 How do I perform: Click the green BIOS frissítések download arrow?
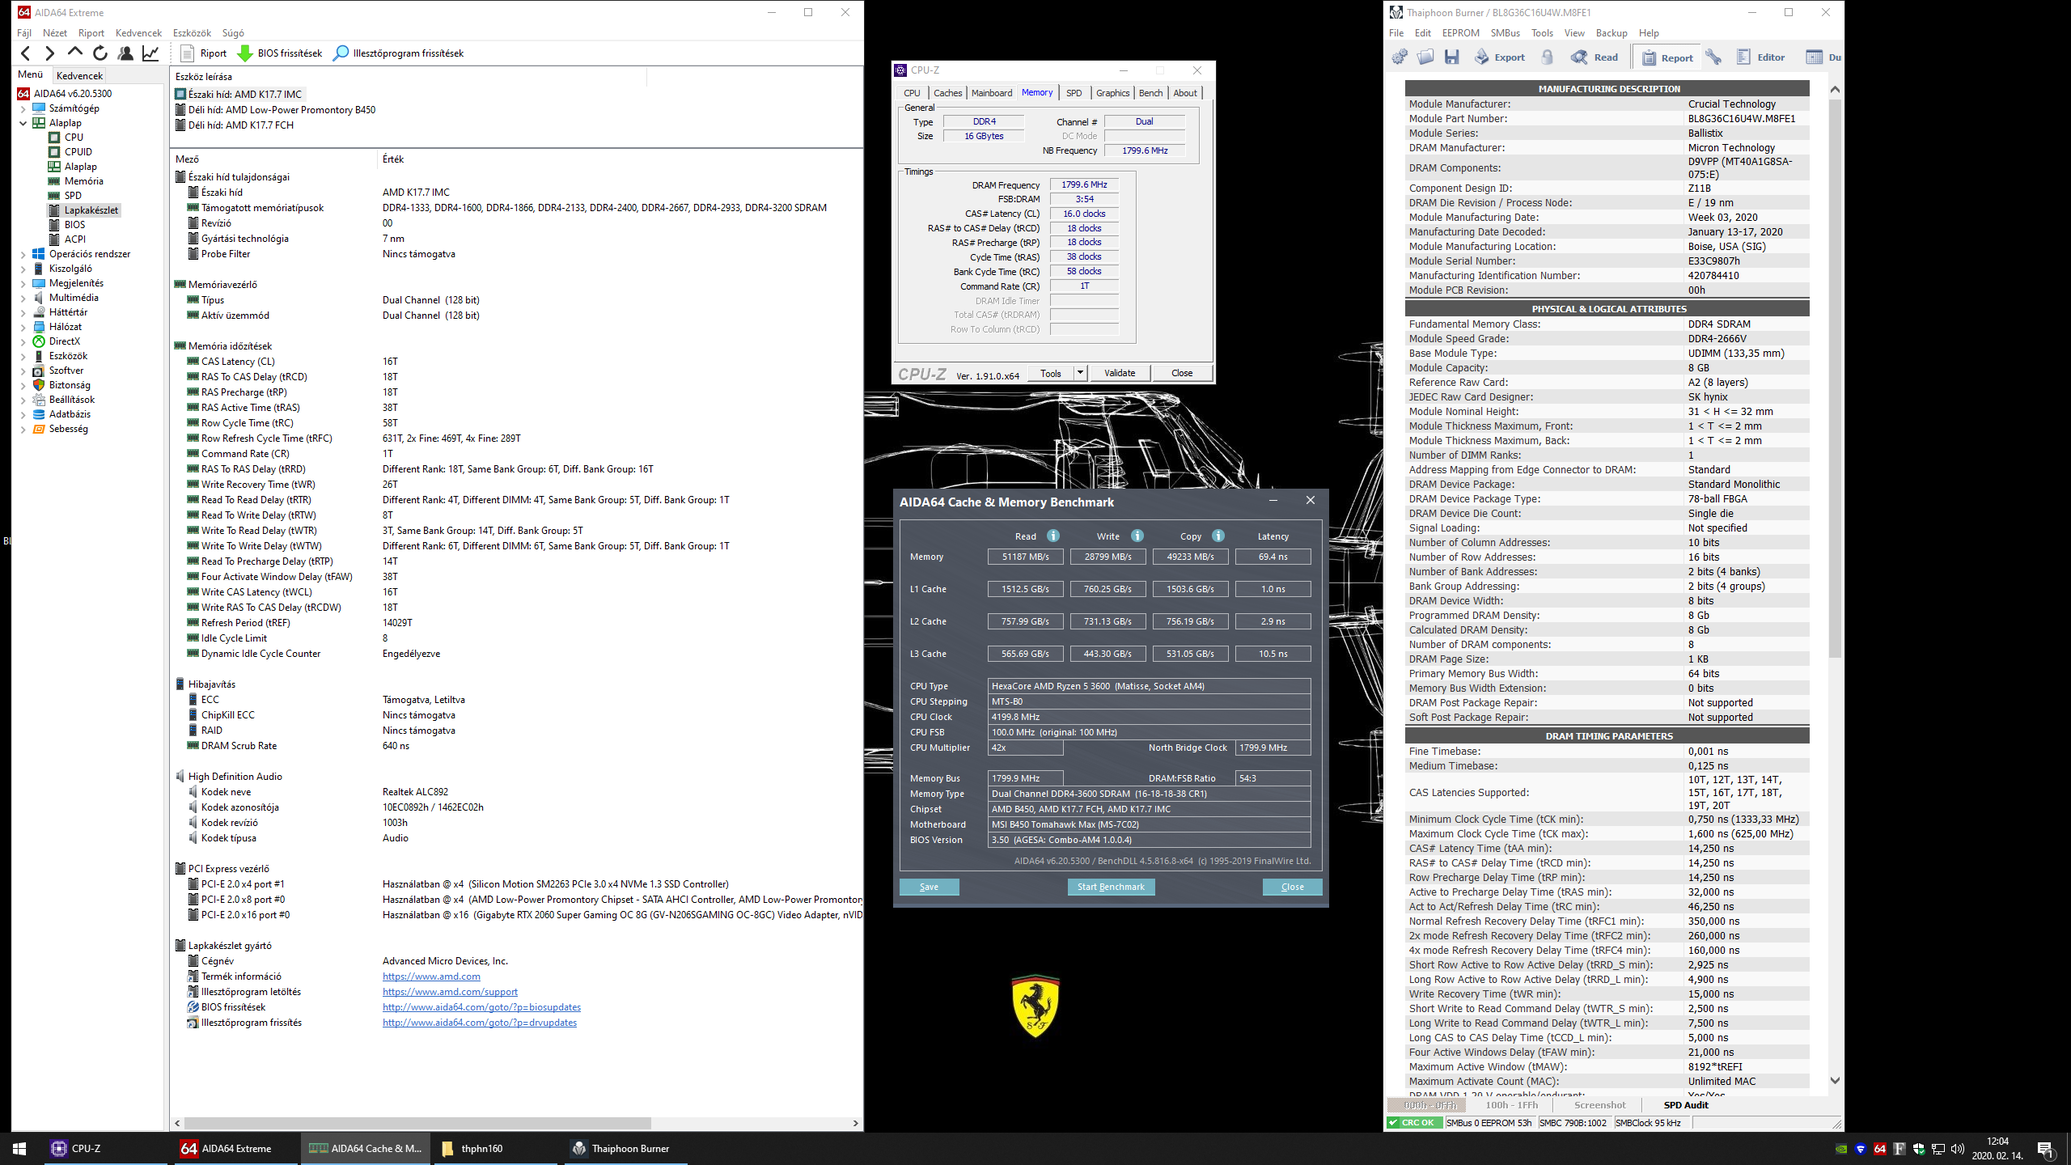244,53
